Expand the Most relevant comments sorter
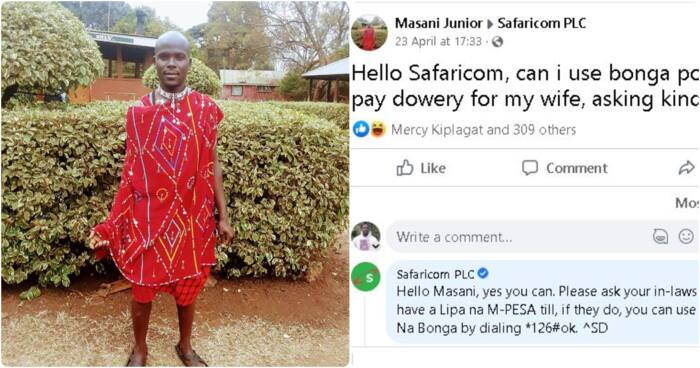This screenshot has height=368, width=700. [687, 203]
